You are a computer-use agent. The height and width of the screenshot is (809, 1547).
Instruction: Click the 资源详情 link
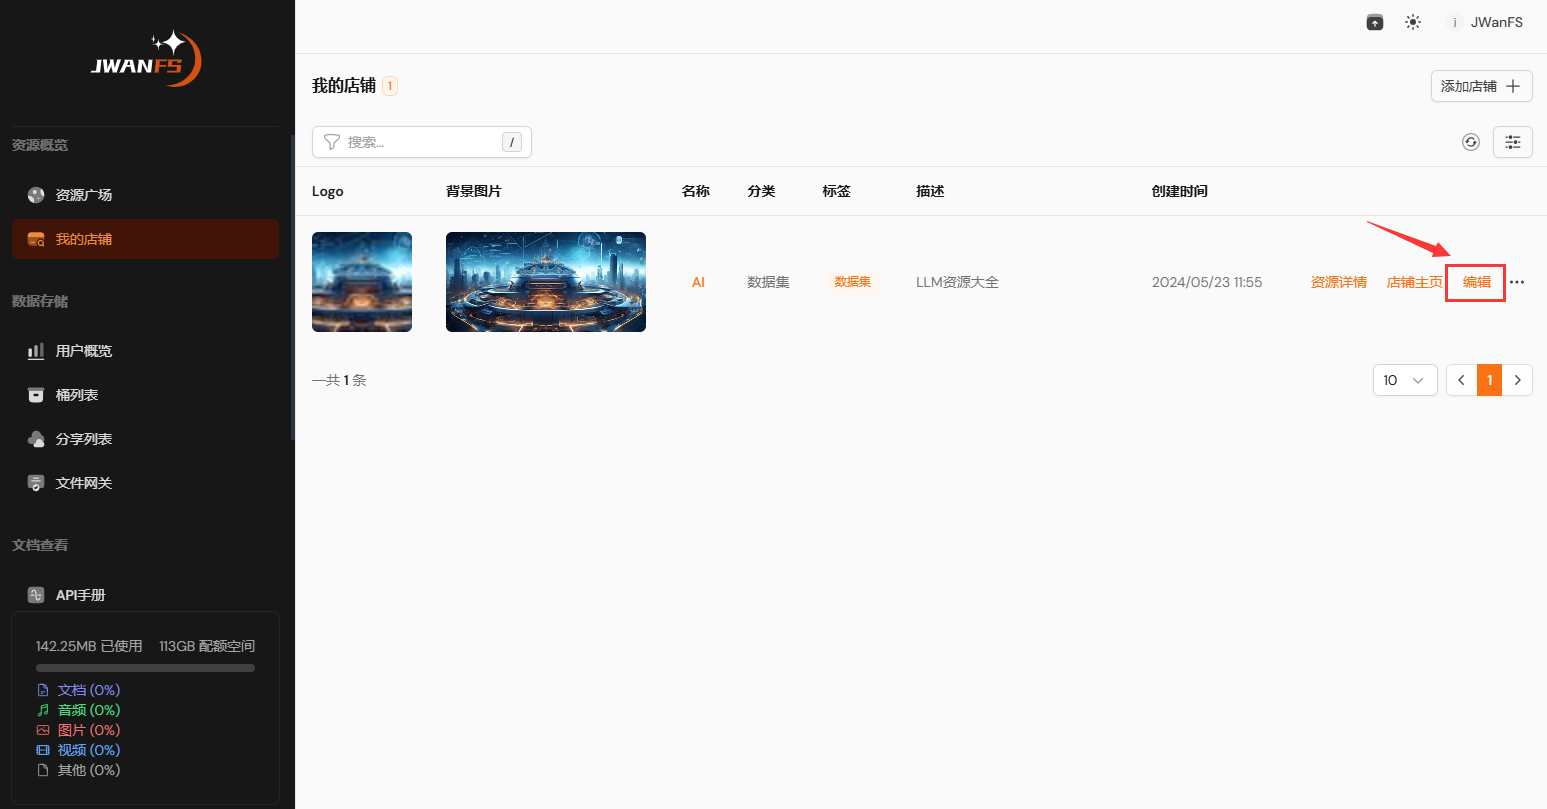1338,282
